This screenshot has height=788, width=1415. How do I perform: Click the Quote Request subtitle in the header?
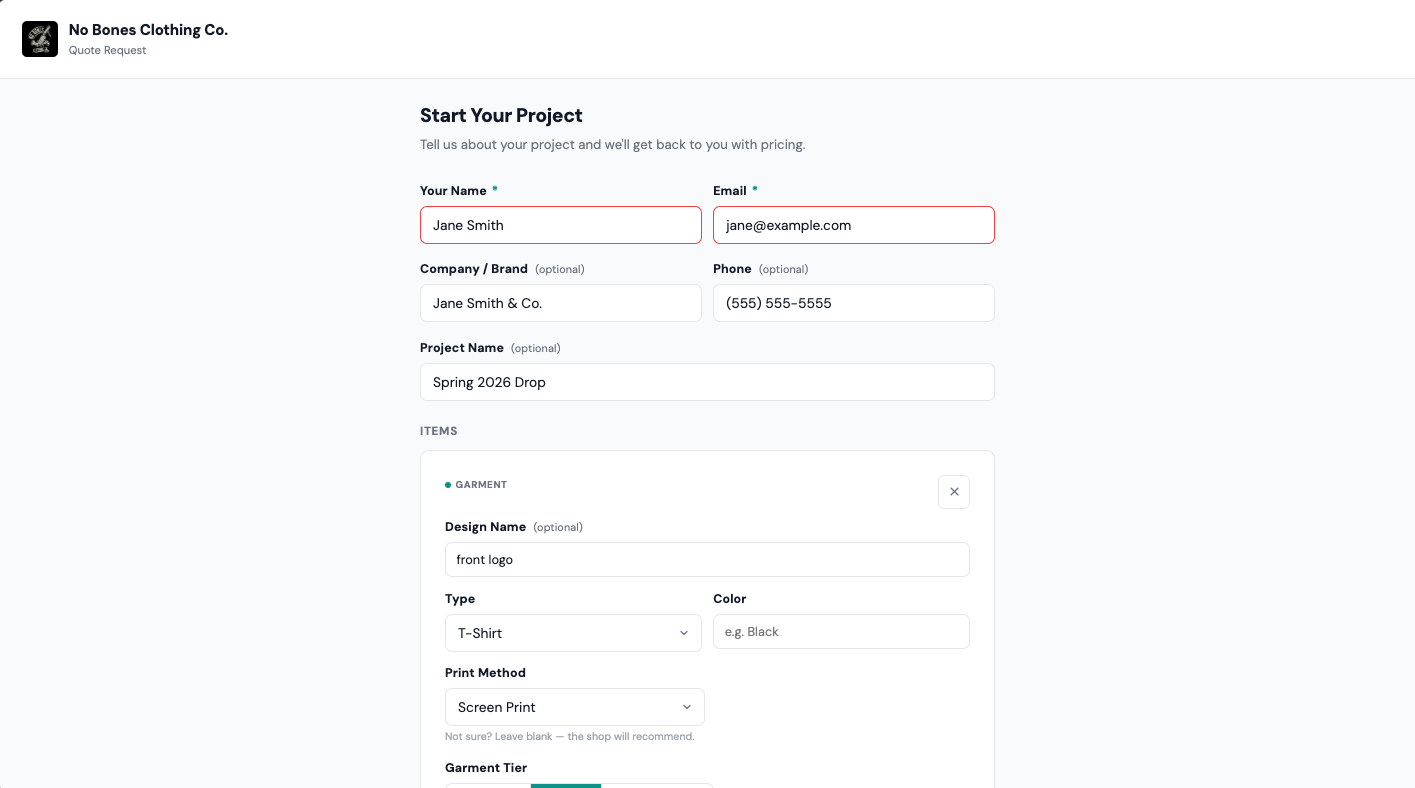click(x=108, y=50)
